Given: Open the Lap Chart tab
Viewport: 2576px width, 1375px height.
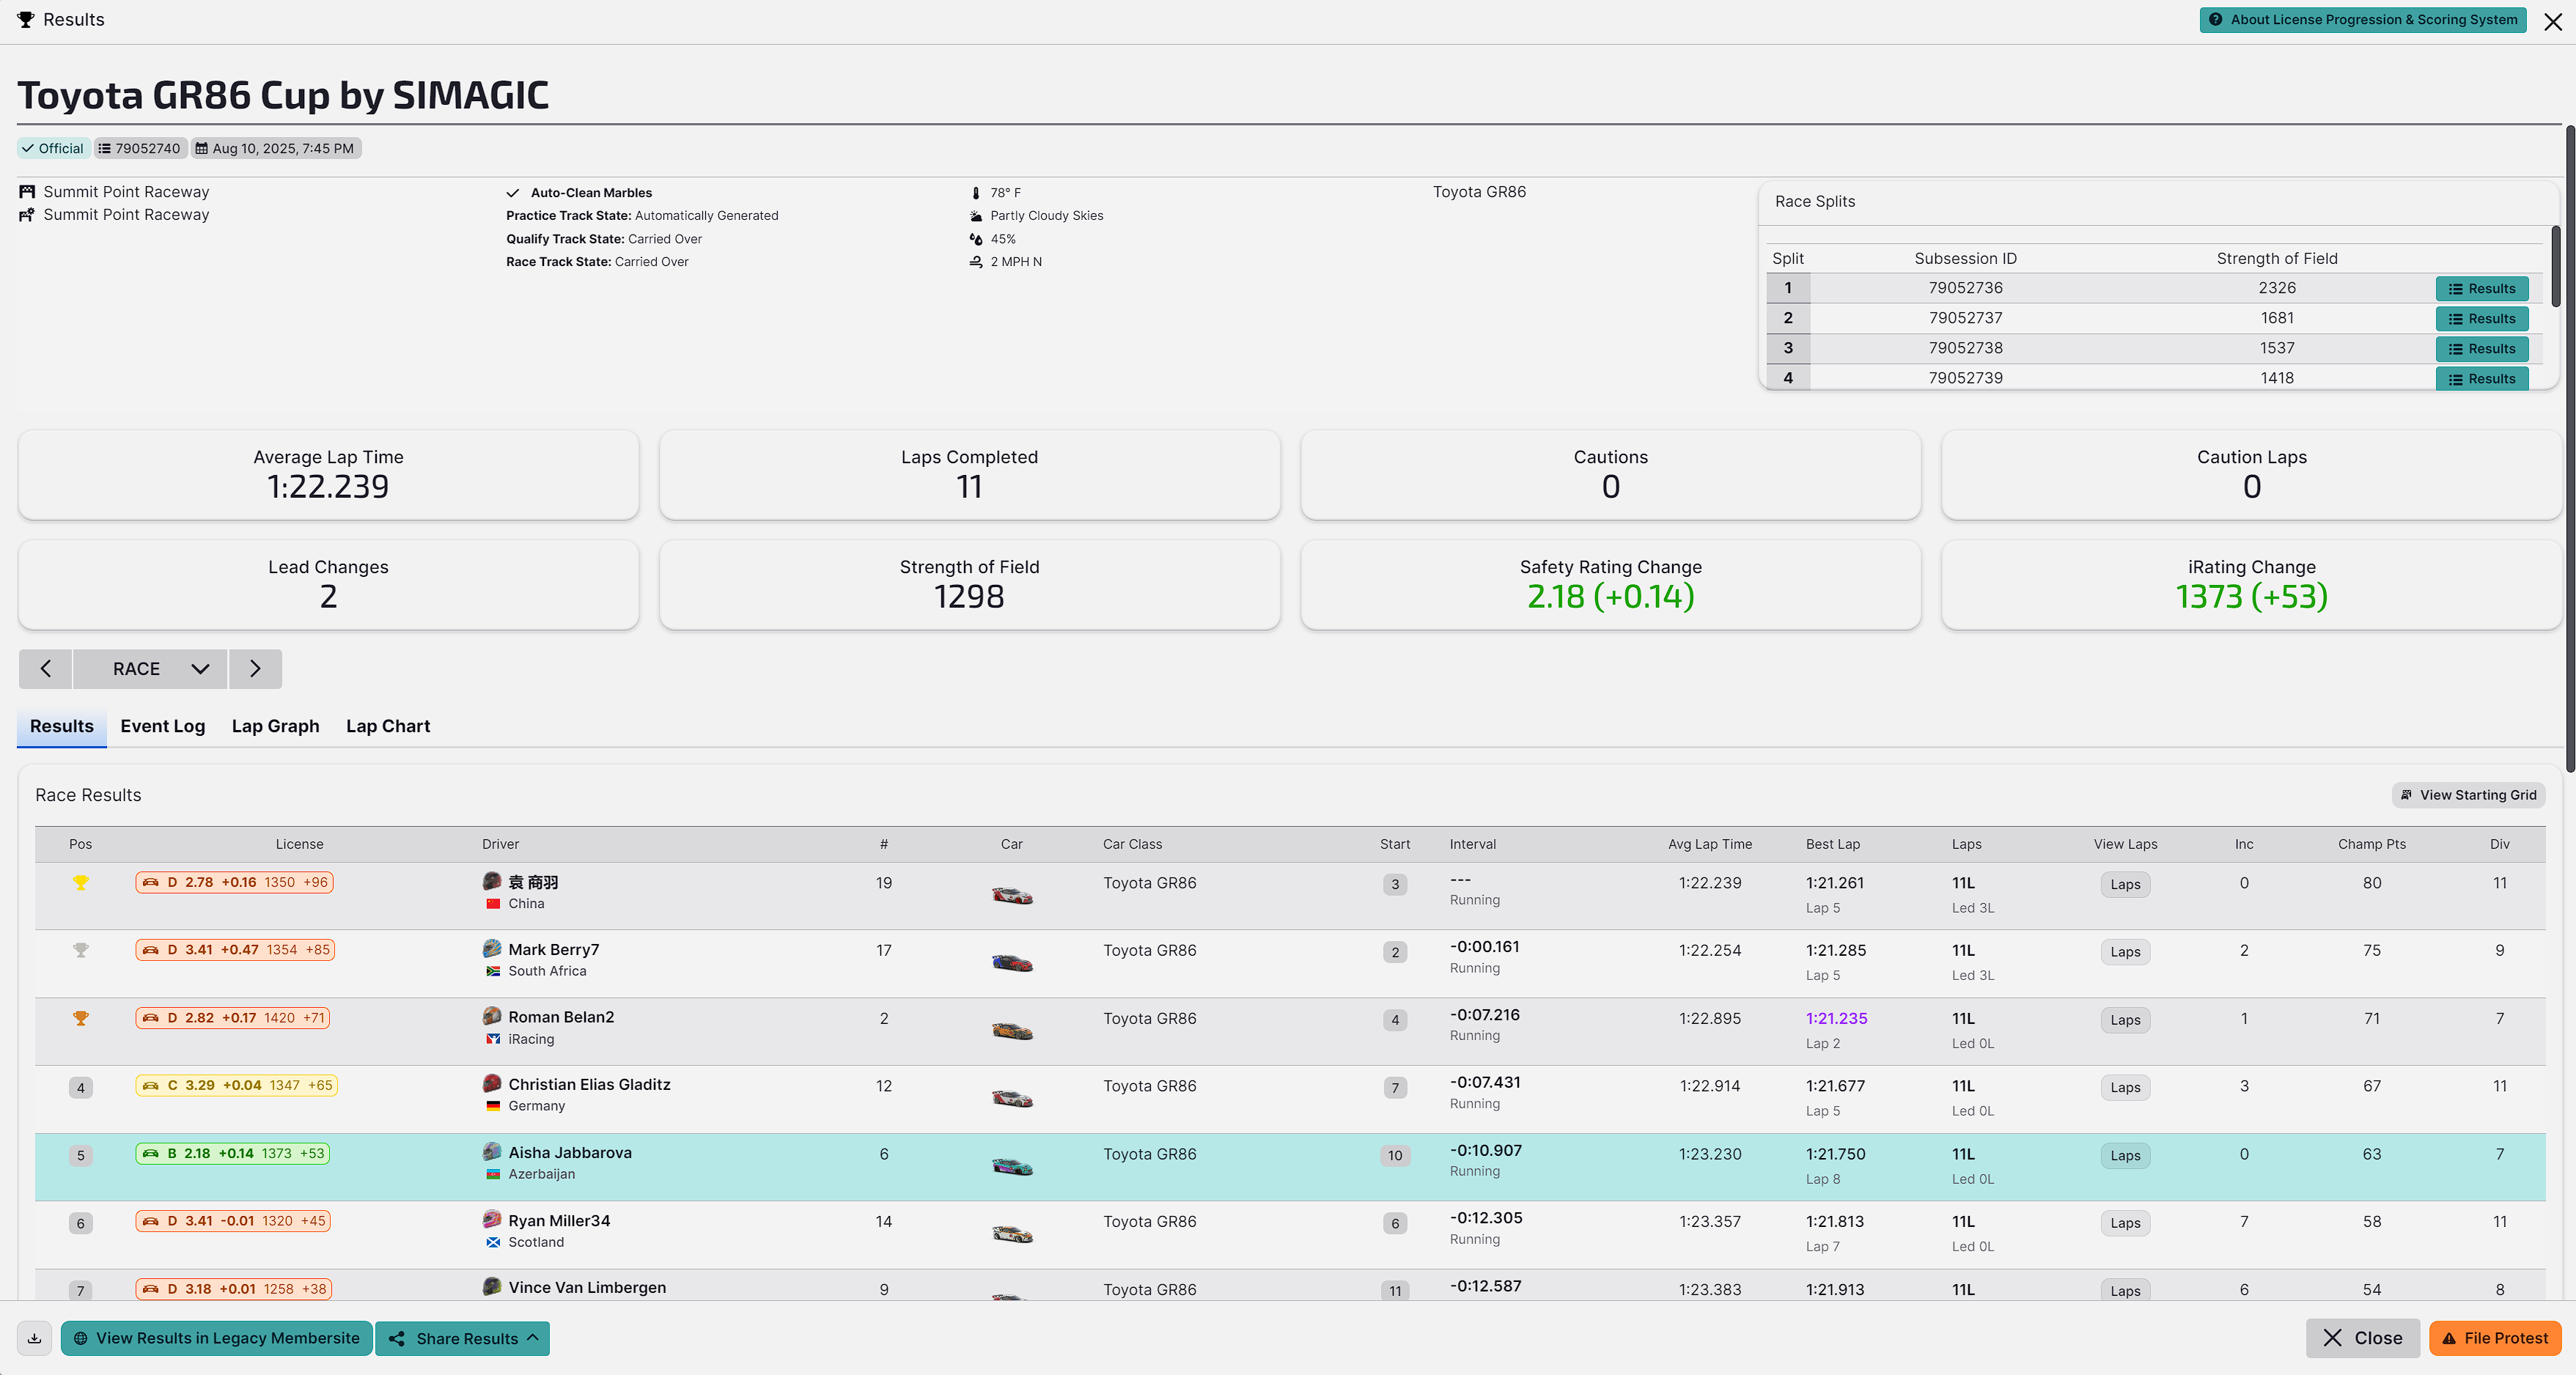Looking at the screenshot, I should [388, 726].
